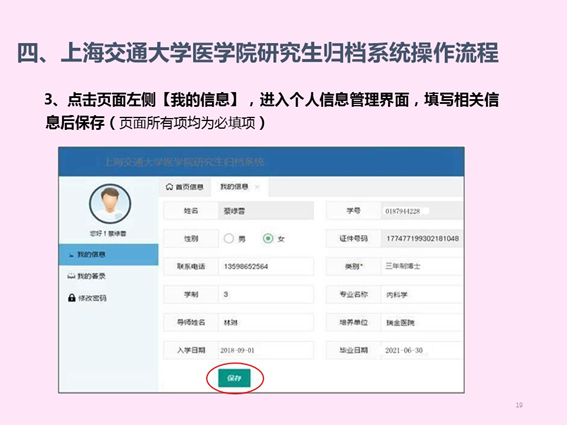Click the home icon on 首页信息 tab
Screen dimensions: 567x425
pos(169,187)
